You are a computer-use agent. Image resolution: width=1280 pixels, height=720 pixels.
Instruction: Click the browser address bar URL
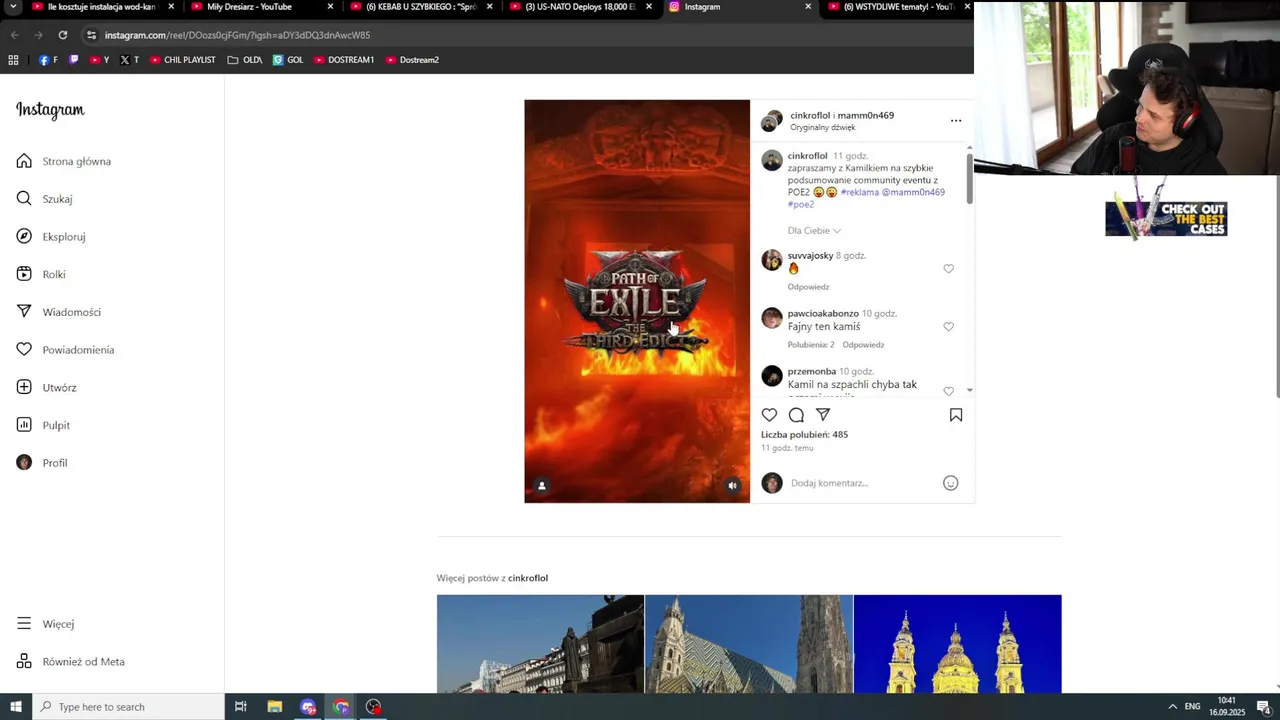(237, 35)
